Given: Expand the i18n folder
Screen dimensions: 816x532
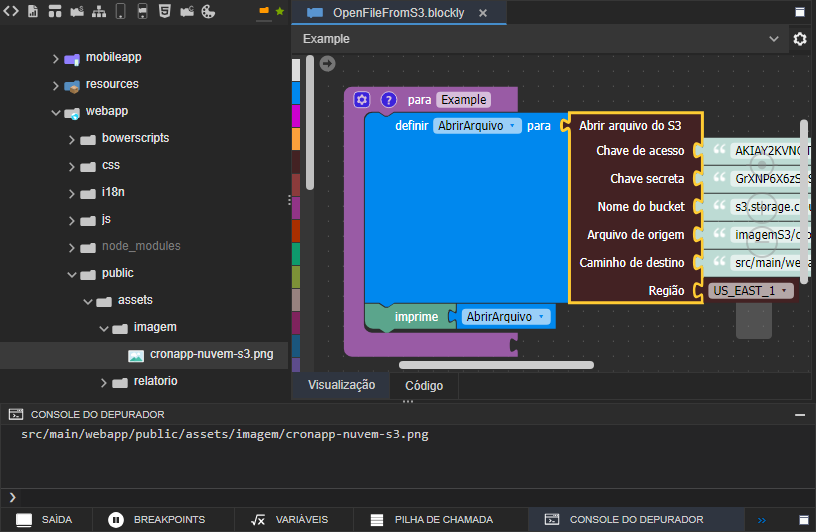Looking at the screenshot, I should pos(71,194).
